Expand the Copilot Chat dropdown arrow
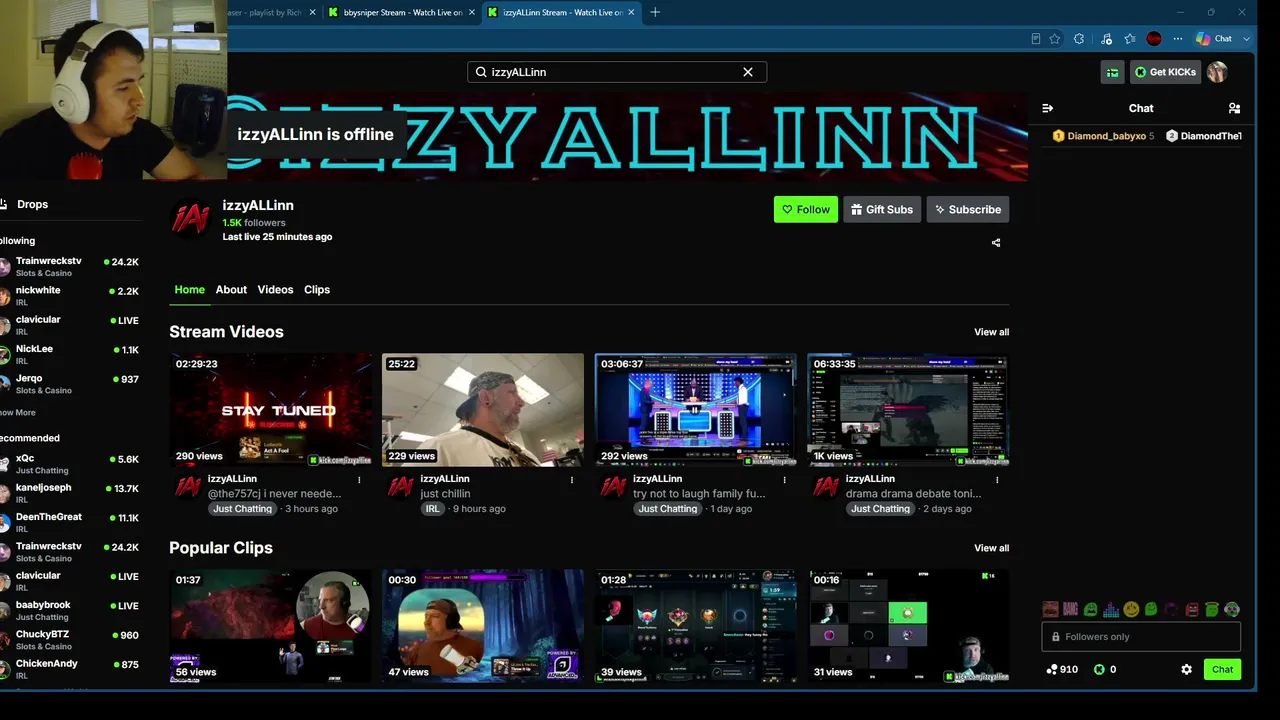 (x=1247, y=39)
